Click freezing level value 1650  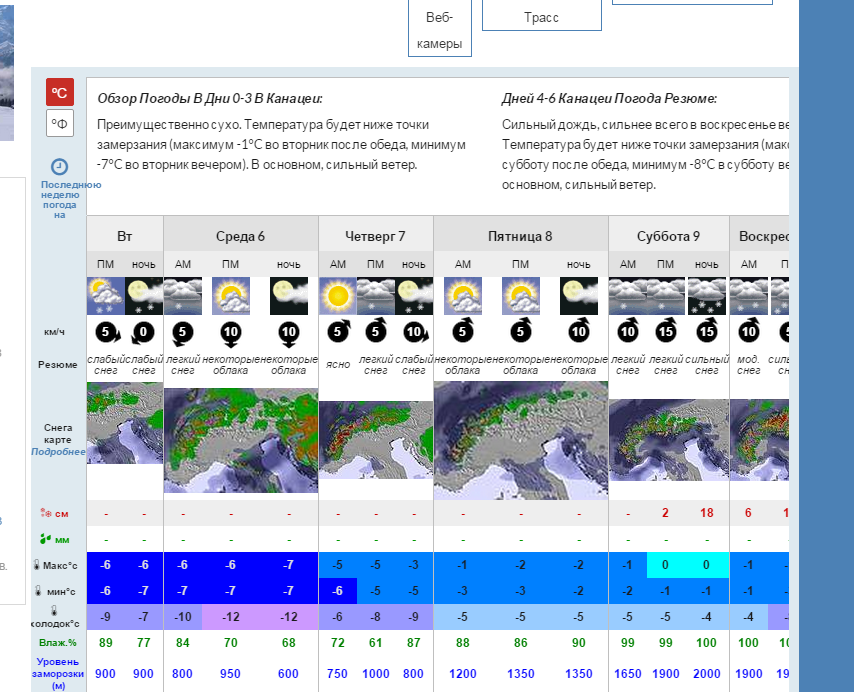628,674
